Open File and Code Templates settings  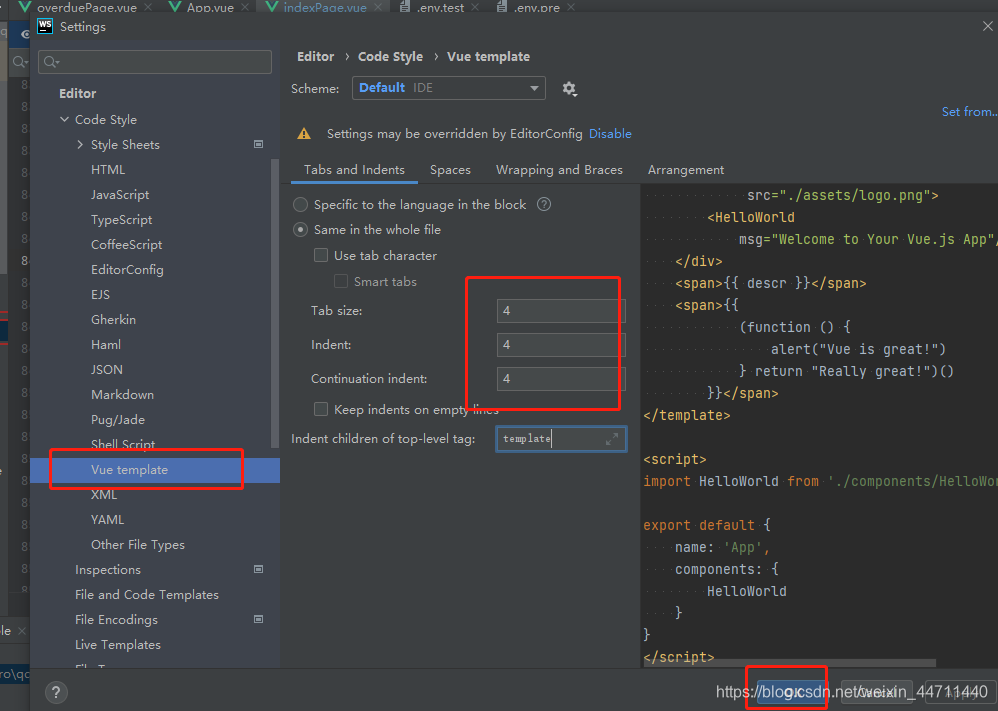click(146, 595)
